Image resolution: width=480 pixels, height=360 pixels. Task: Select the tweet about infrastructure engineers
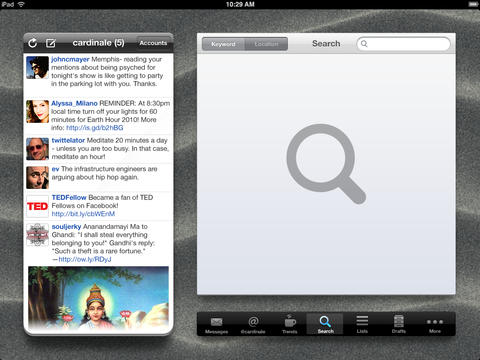pyautogui.click(x=105, y=173)
